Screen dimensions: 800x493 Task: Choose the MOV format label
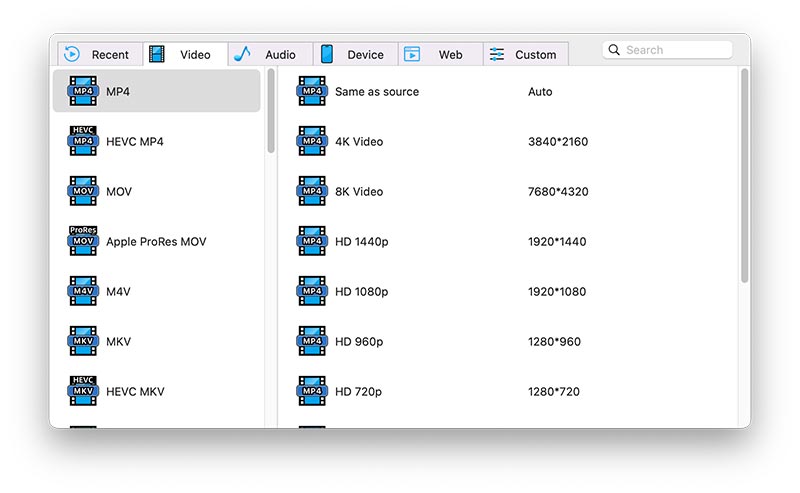pyautogui.click(x=119, y=191)
